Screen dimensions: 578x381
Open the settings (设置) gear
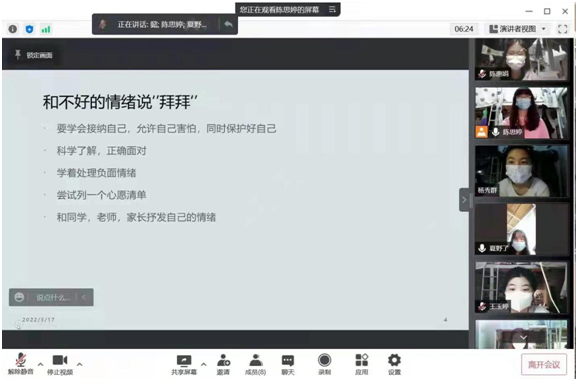[394, 364]
